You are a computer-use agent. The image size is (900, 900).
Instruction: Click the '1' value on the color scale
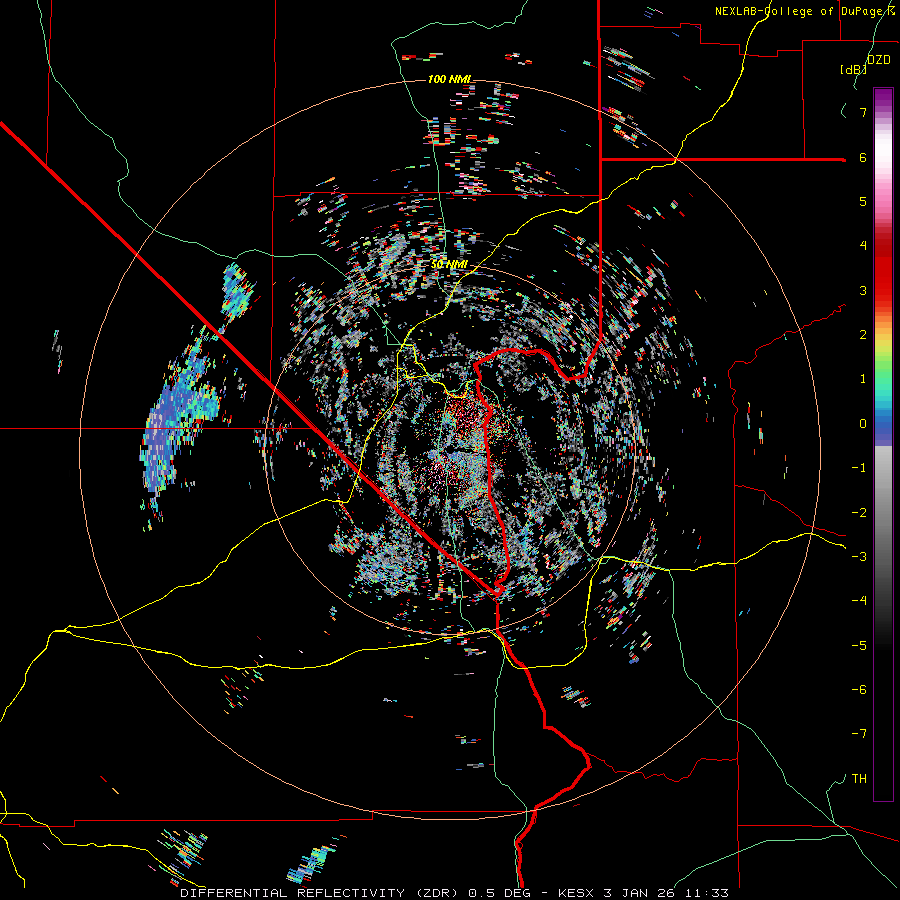pyautogui.click(x=863, y=379)
